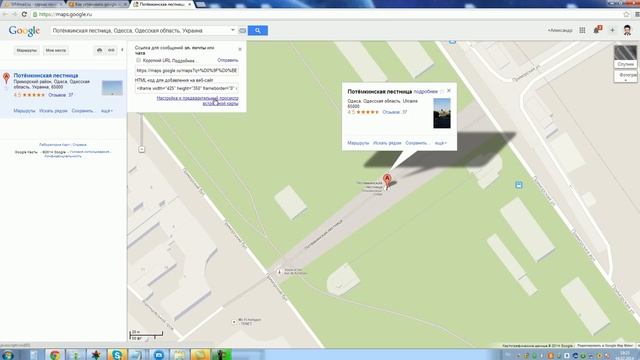
Task: Click Искать рядом in left panel
Action: pyautogui.click(x=53, y=111)
